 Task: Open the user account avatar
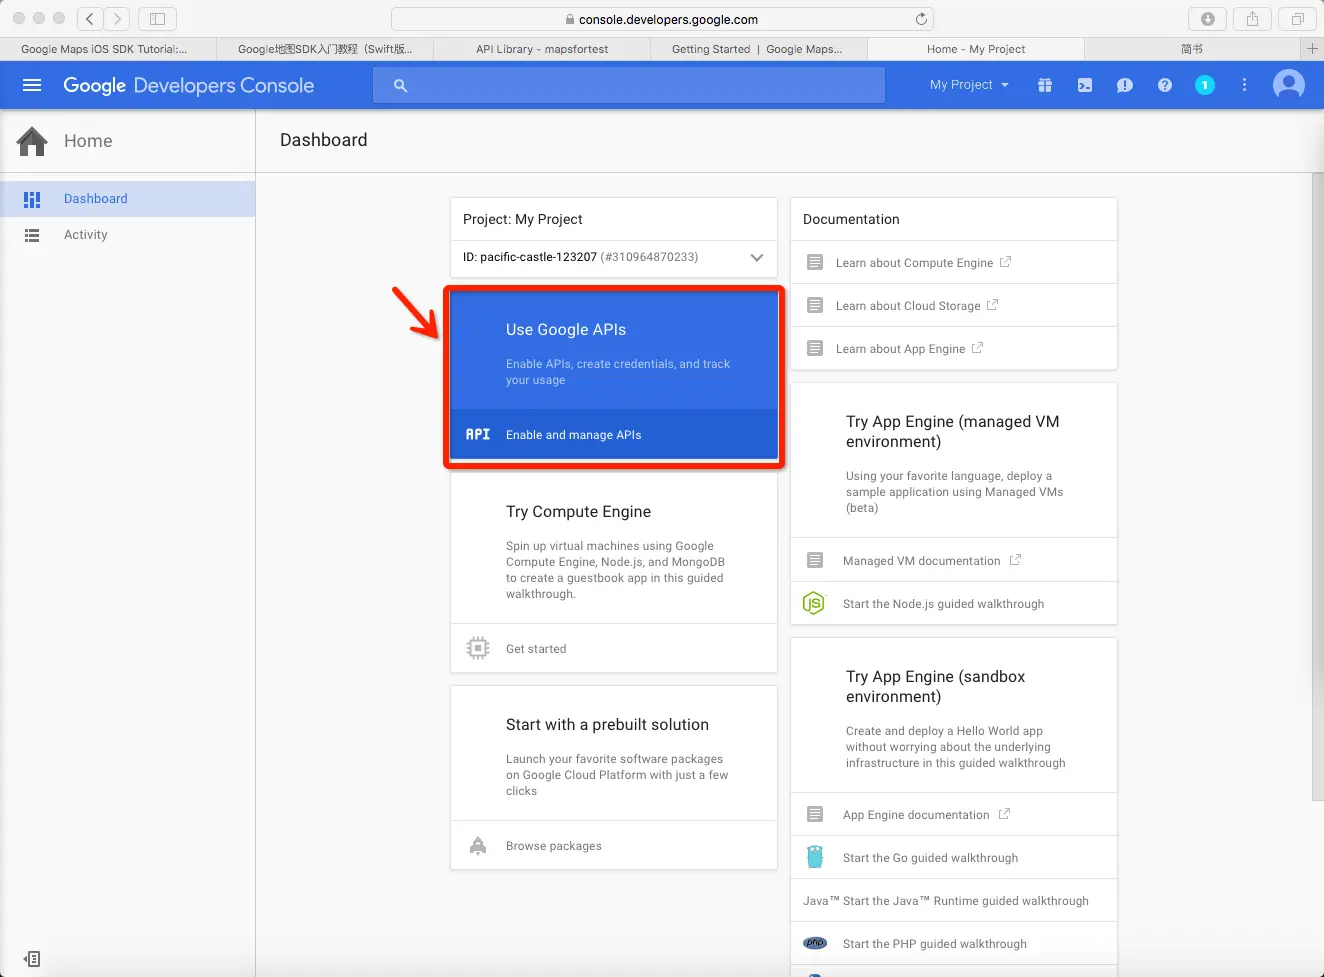(x=1289, y=85)
